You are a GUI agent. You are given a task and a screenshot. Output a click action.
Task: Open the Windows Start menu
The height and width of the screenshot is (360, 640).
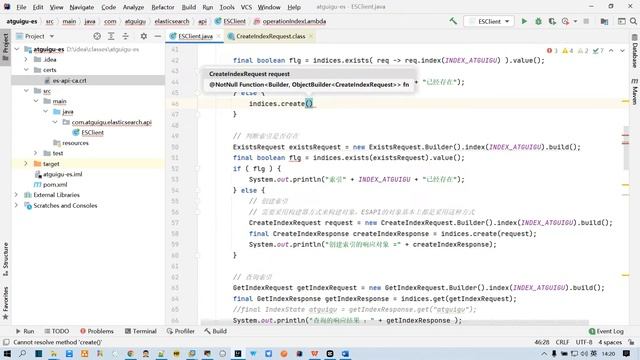tap(7, 353)
